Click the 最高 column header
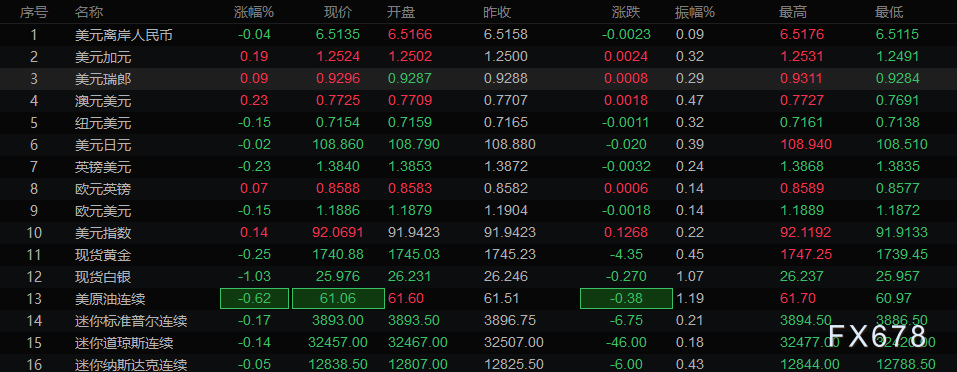Viewport: 957px width, 372px height. 793,12
